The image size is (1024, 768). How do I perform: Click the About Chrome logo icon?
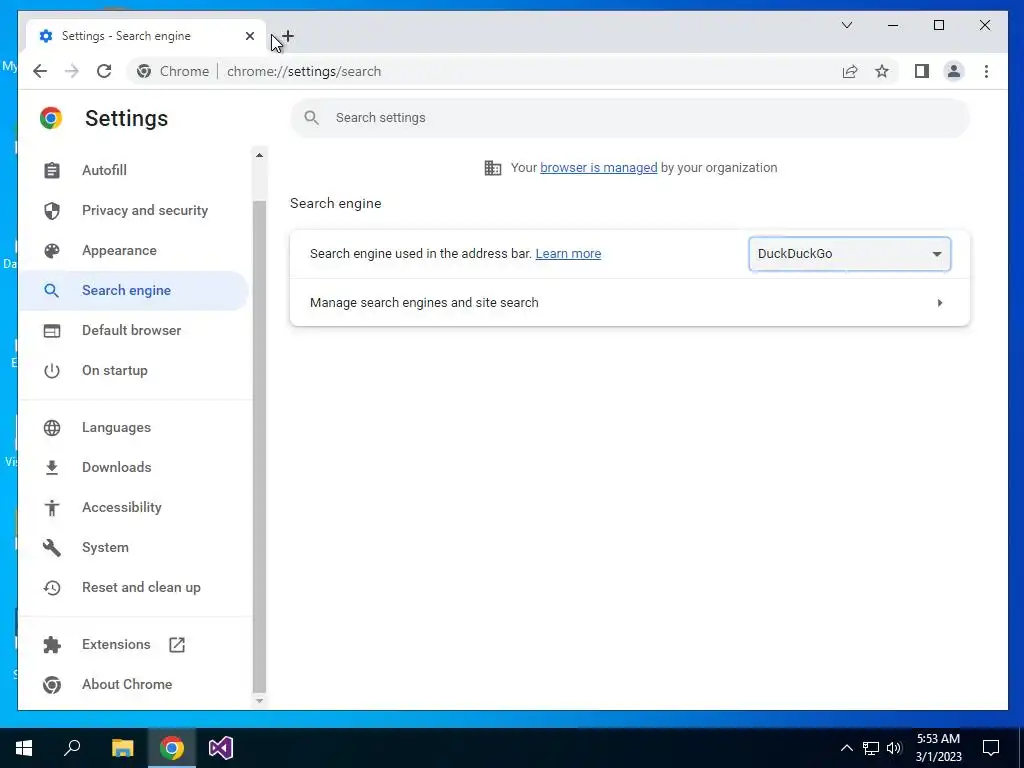(52, 684)
